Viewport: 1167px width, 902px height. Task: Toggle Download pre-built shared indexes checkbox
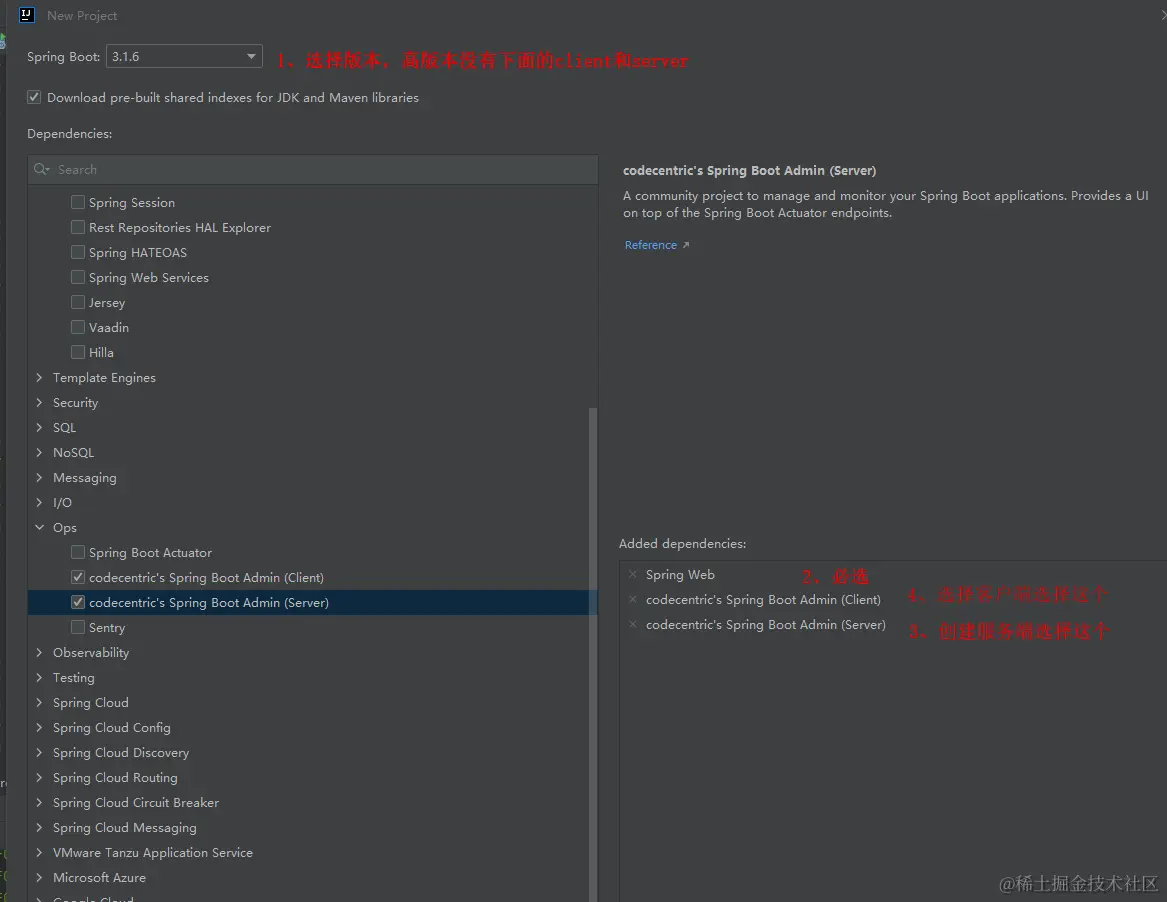click(34, 97)
